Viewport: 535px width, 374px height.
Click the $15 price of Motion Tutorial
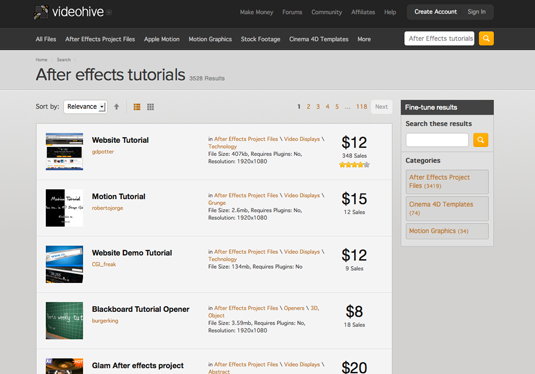click(354, 199)
